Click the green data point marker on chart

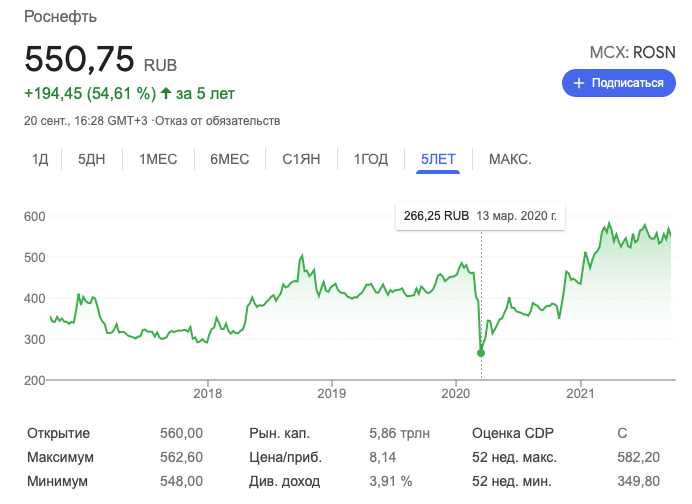click(481, 353)
